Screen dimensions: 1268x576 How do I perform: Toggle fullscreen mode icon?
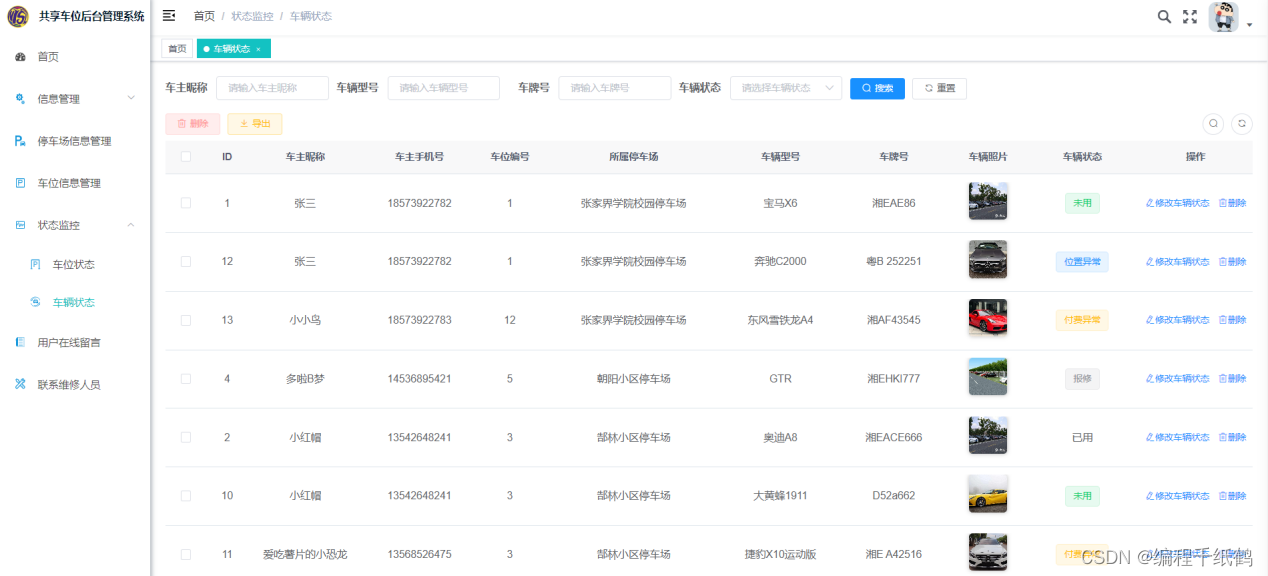tap(1190, 17)
